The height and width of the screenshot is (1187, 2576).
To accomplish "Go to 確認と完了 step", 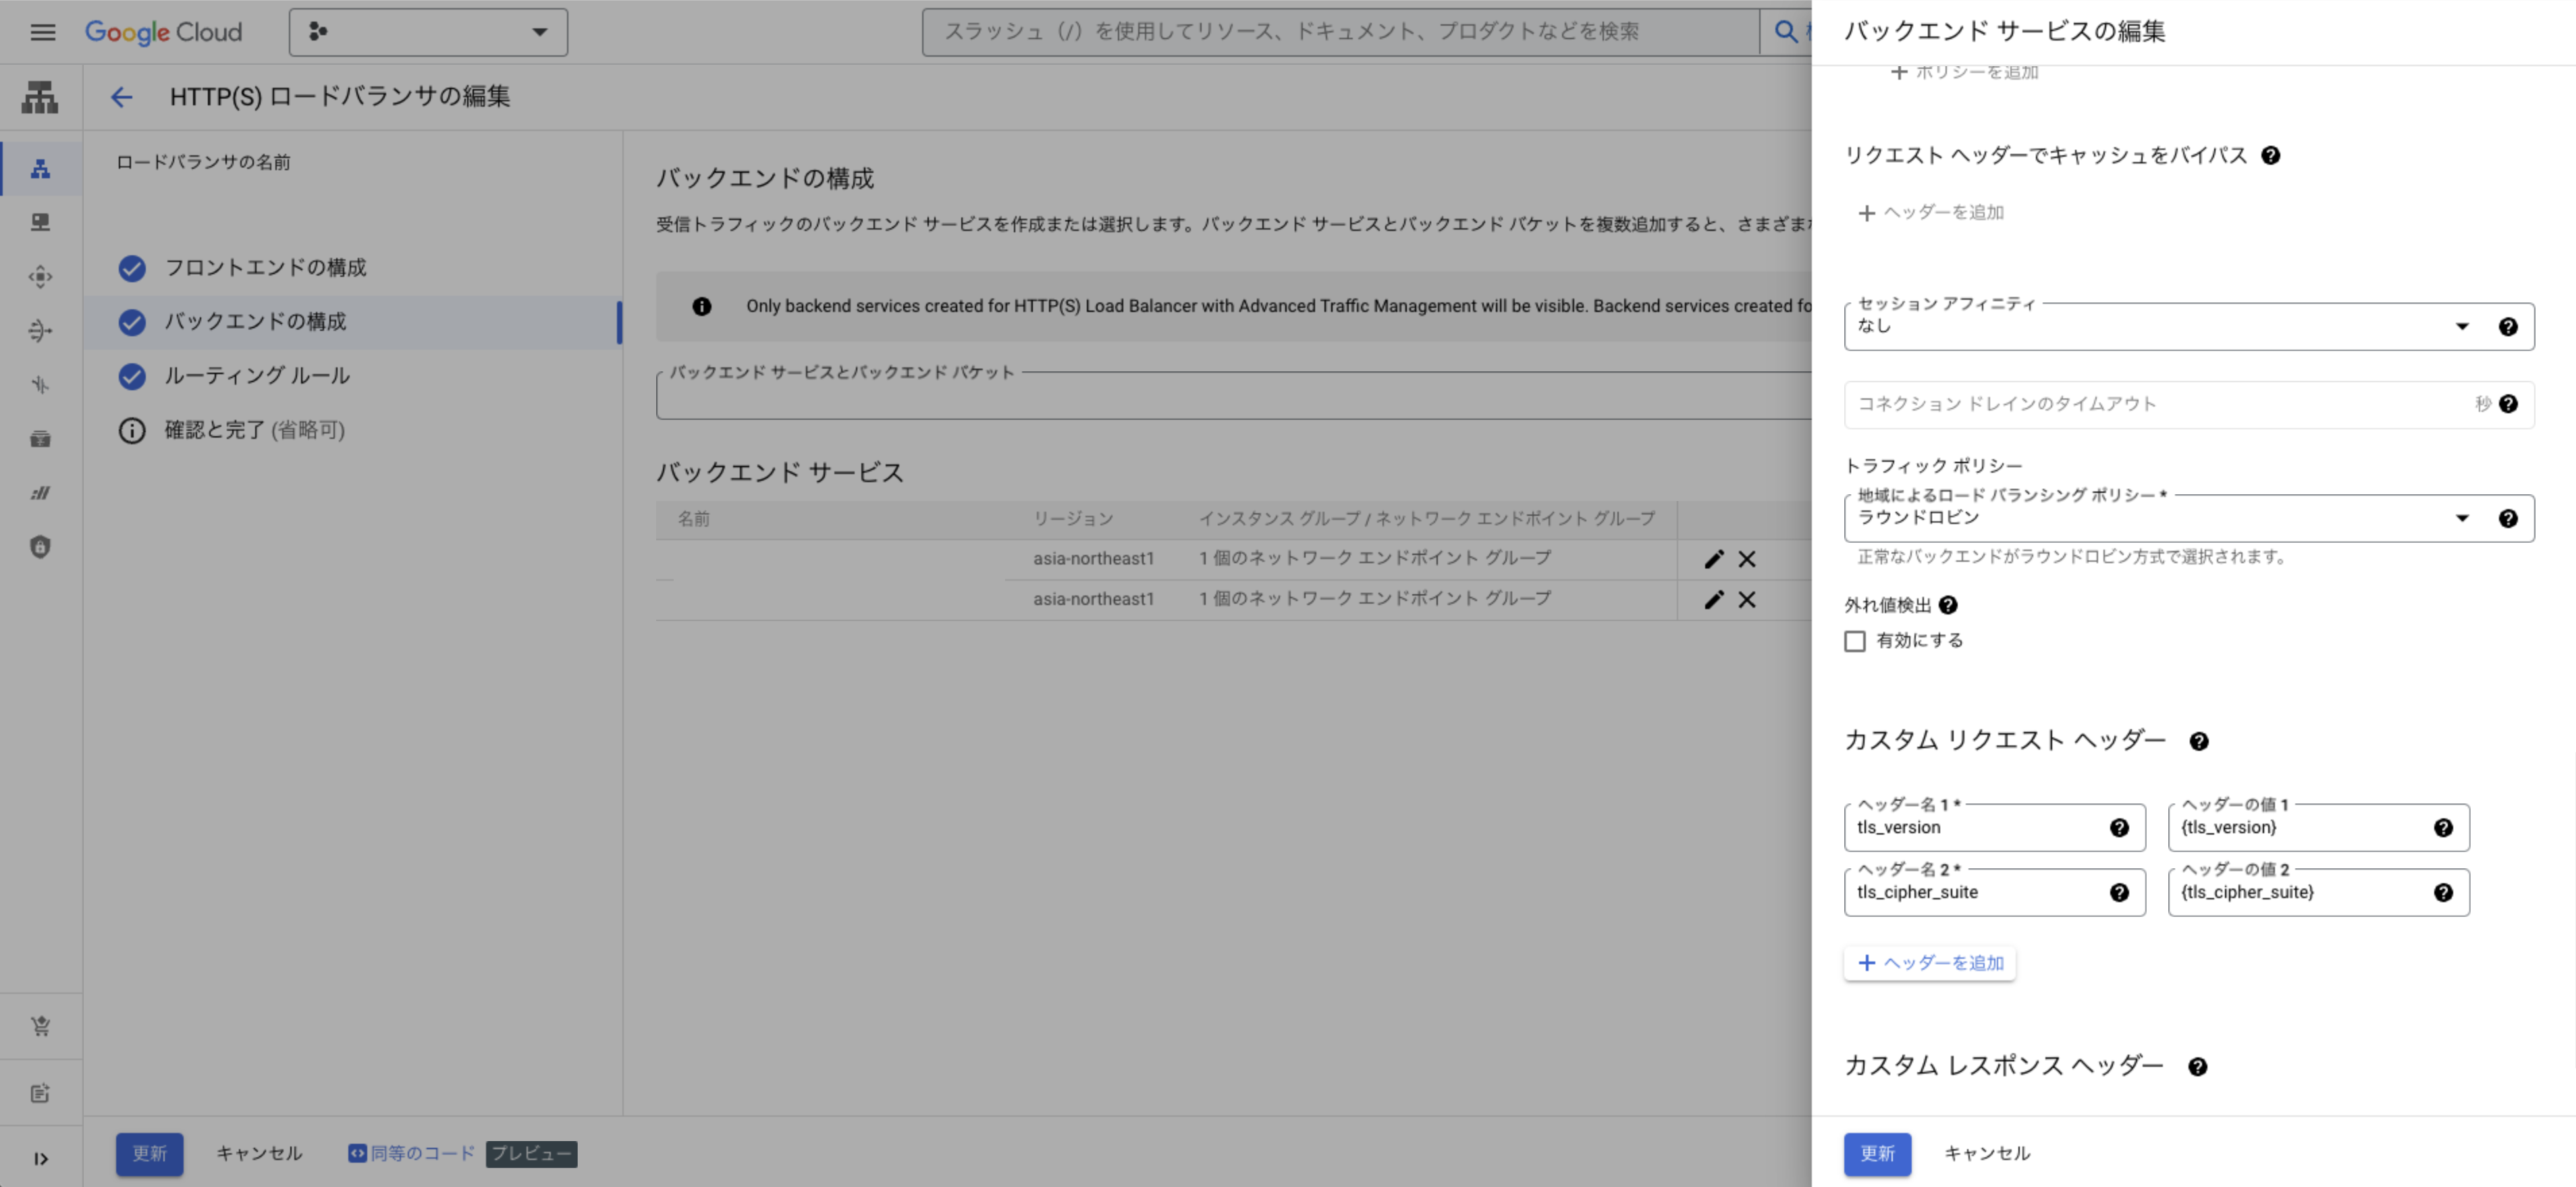I will (254, 430).
